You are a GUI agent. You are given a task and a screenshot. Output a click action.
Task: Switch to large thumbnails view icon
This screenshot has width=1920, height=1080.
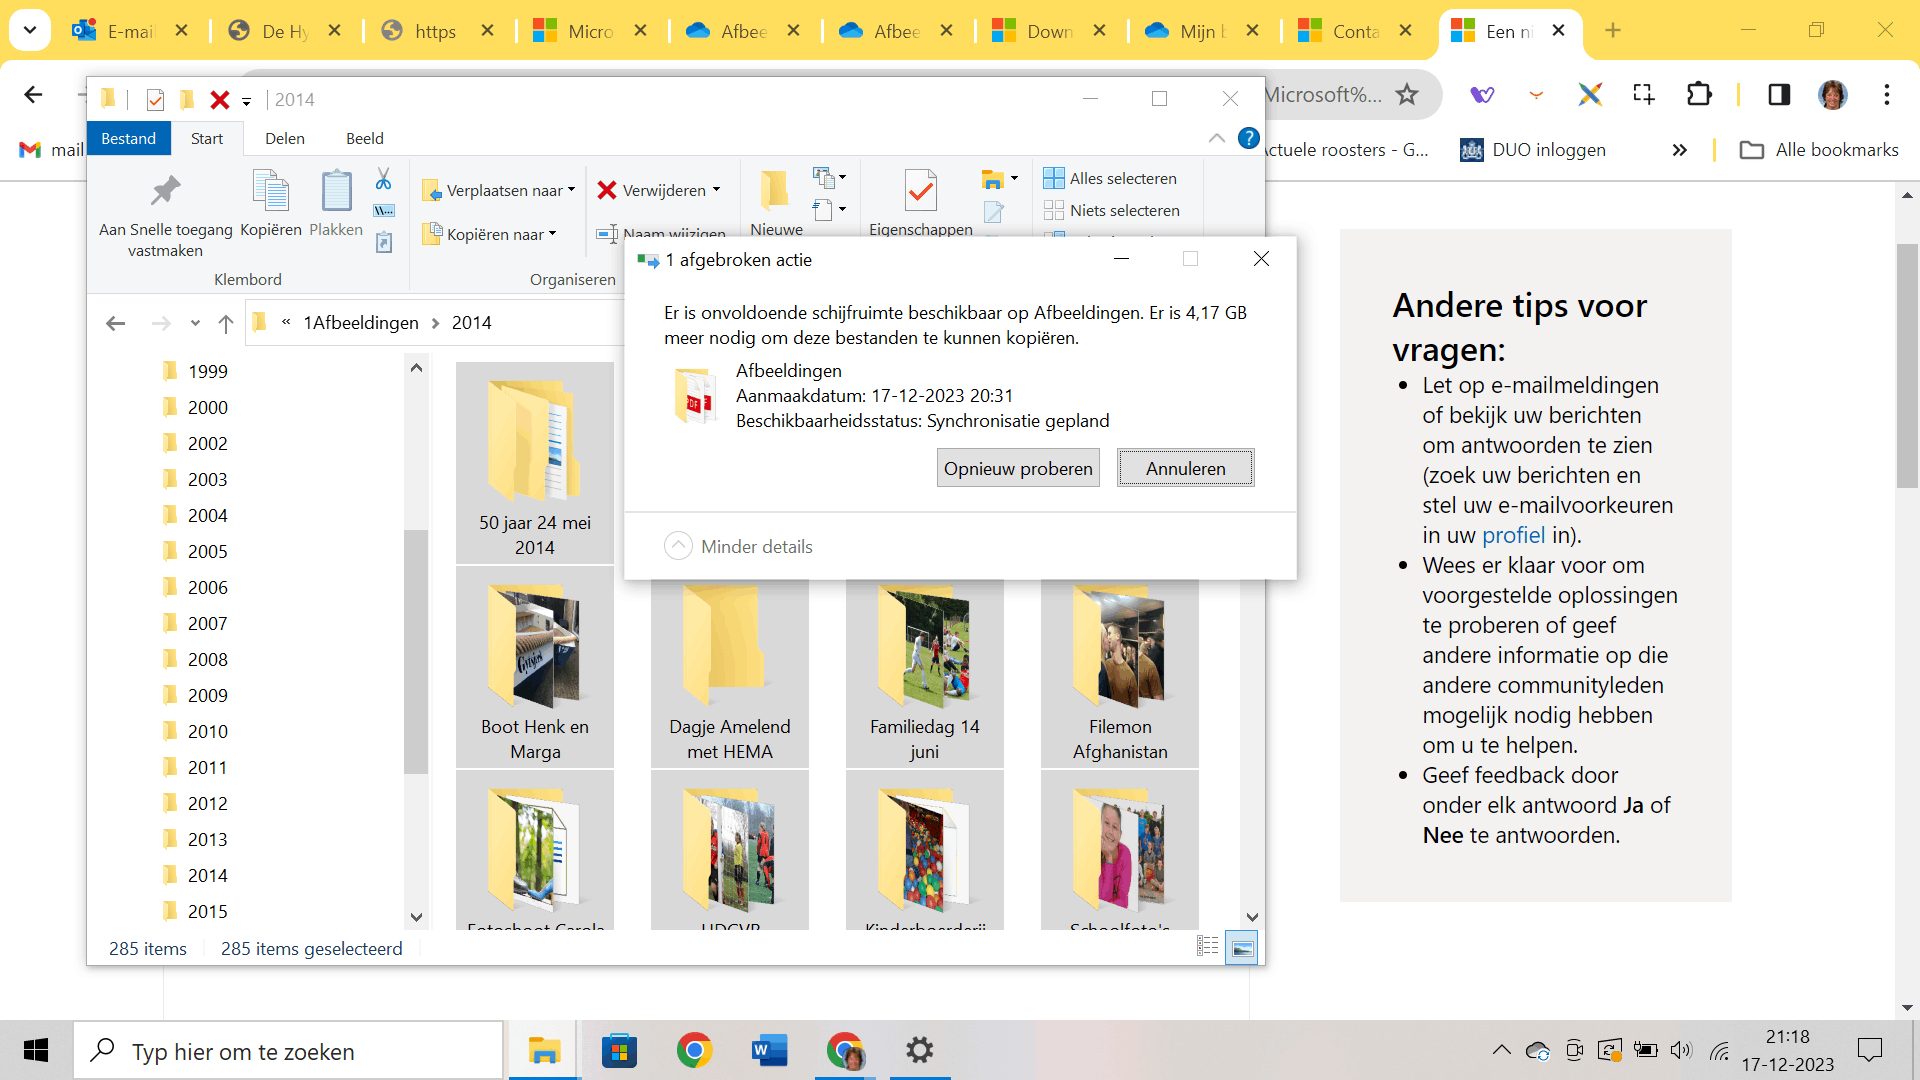pyautogui.click(x=1242, y=947)
